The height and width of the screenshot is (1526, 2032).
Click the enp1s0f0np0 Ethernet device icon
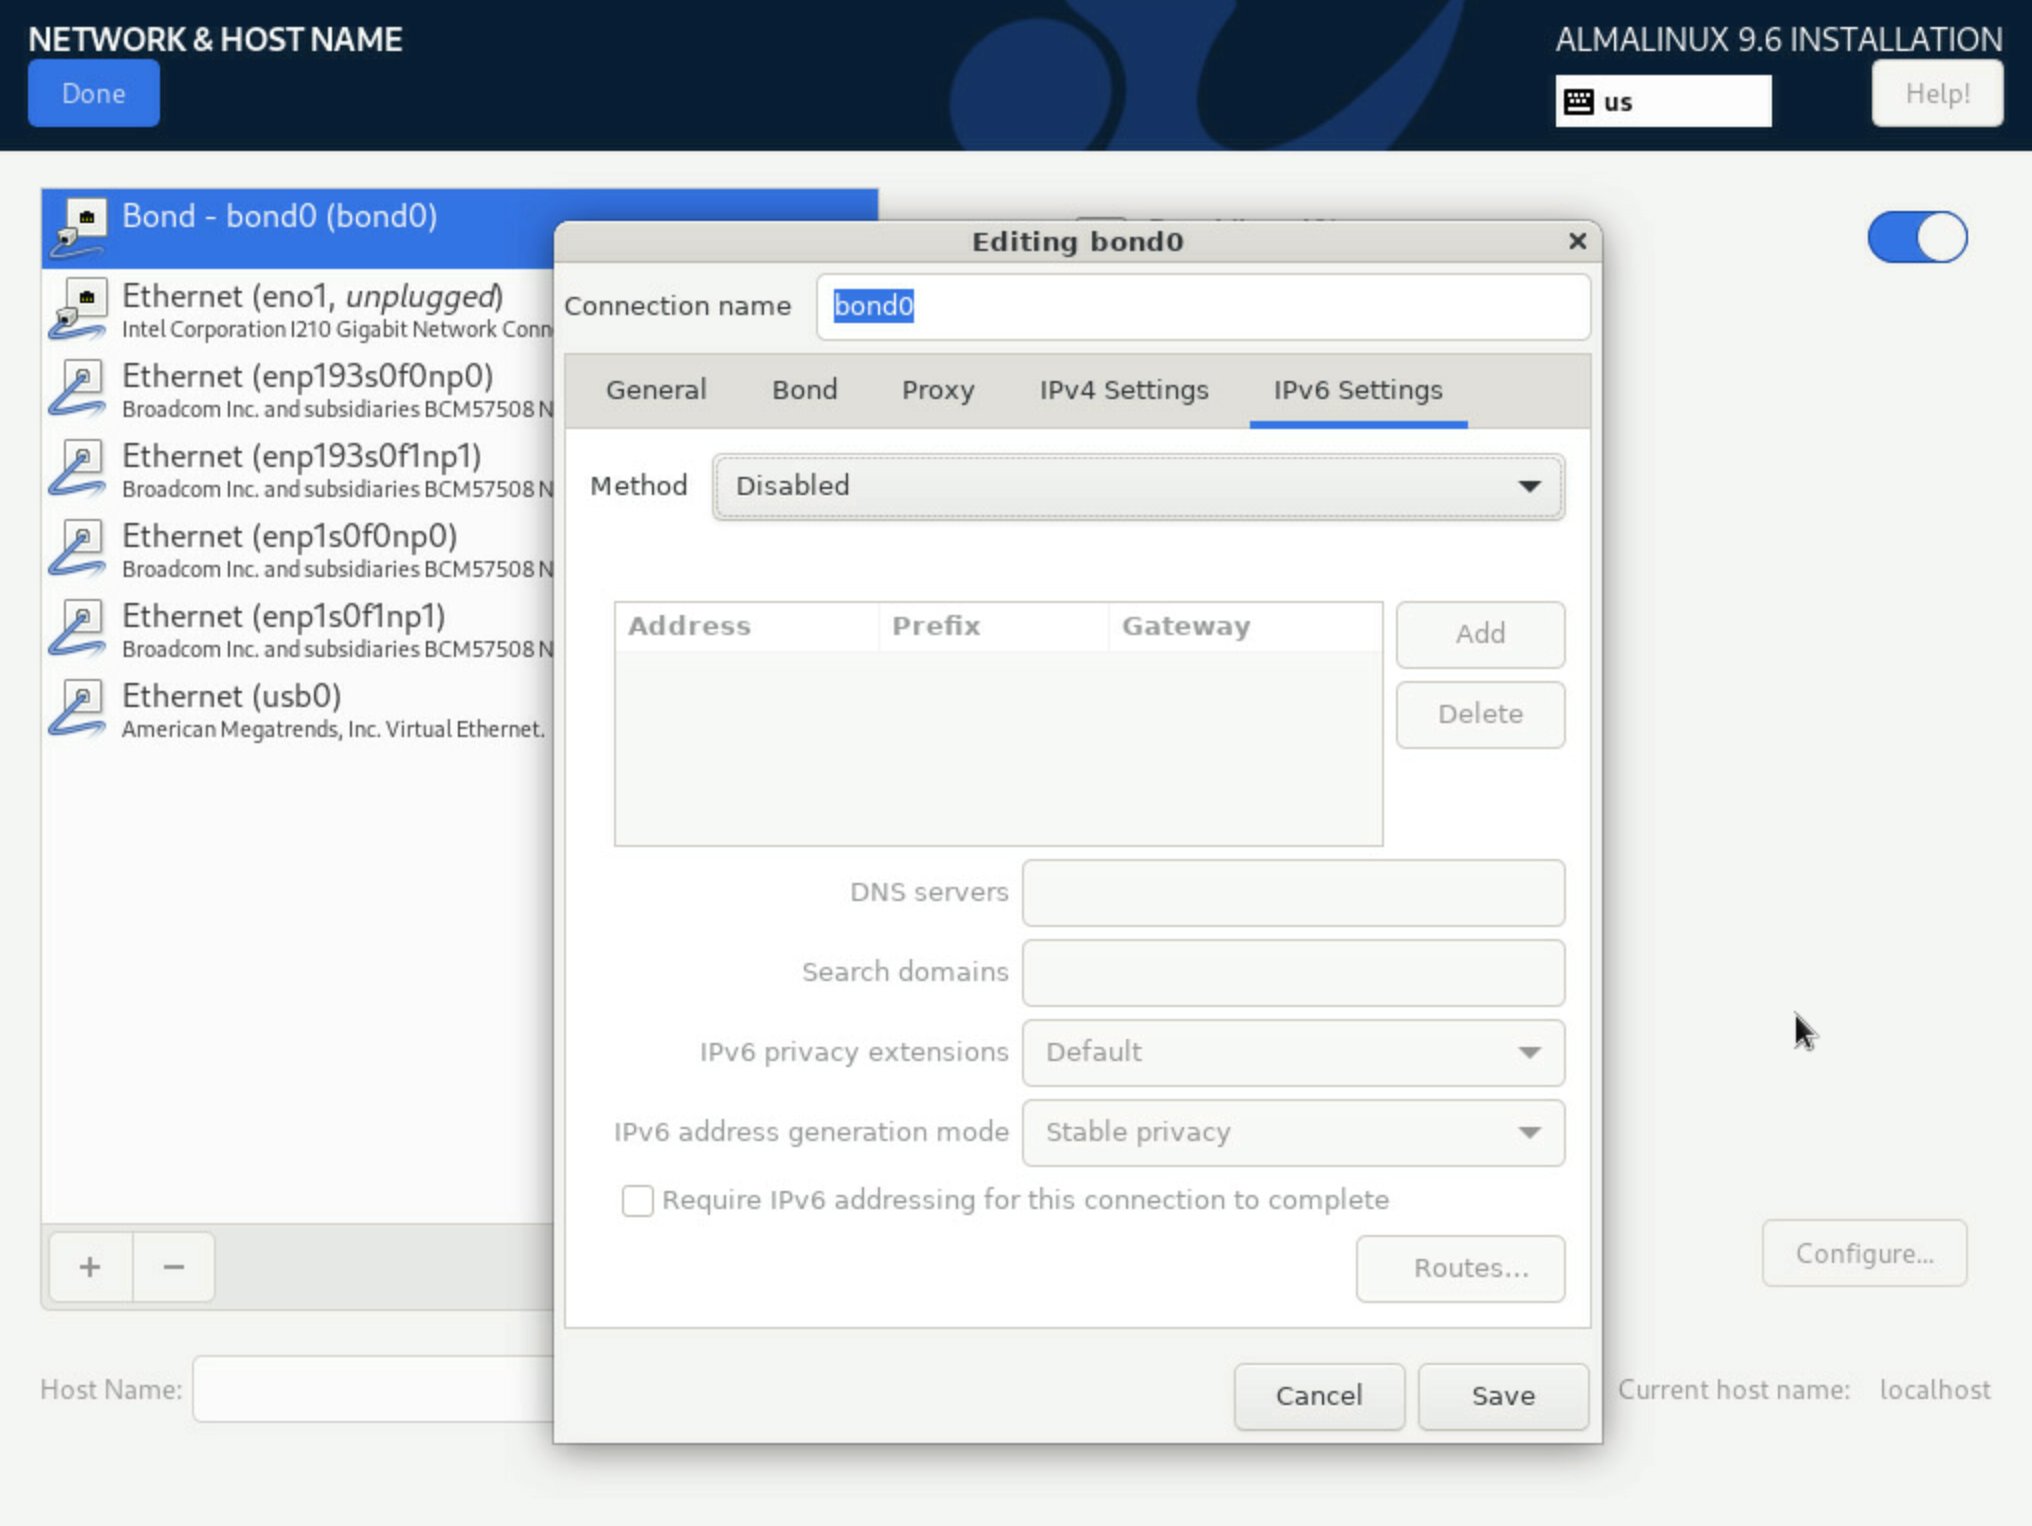pyautogui.click(x=78, y=549)
